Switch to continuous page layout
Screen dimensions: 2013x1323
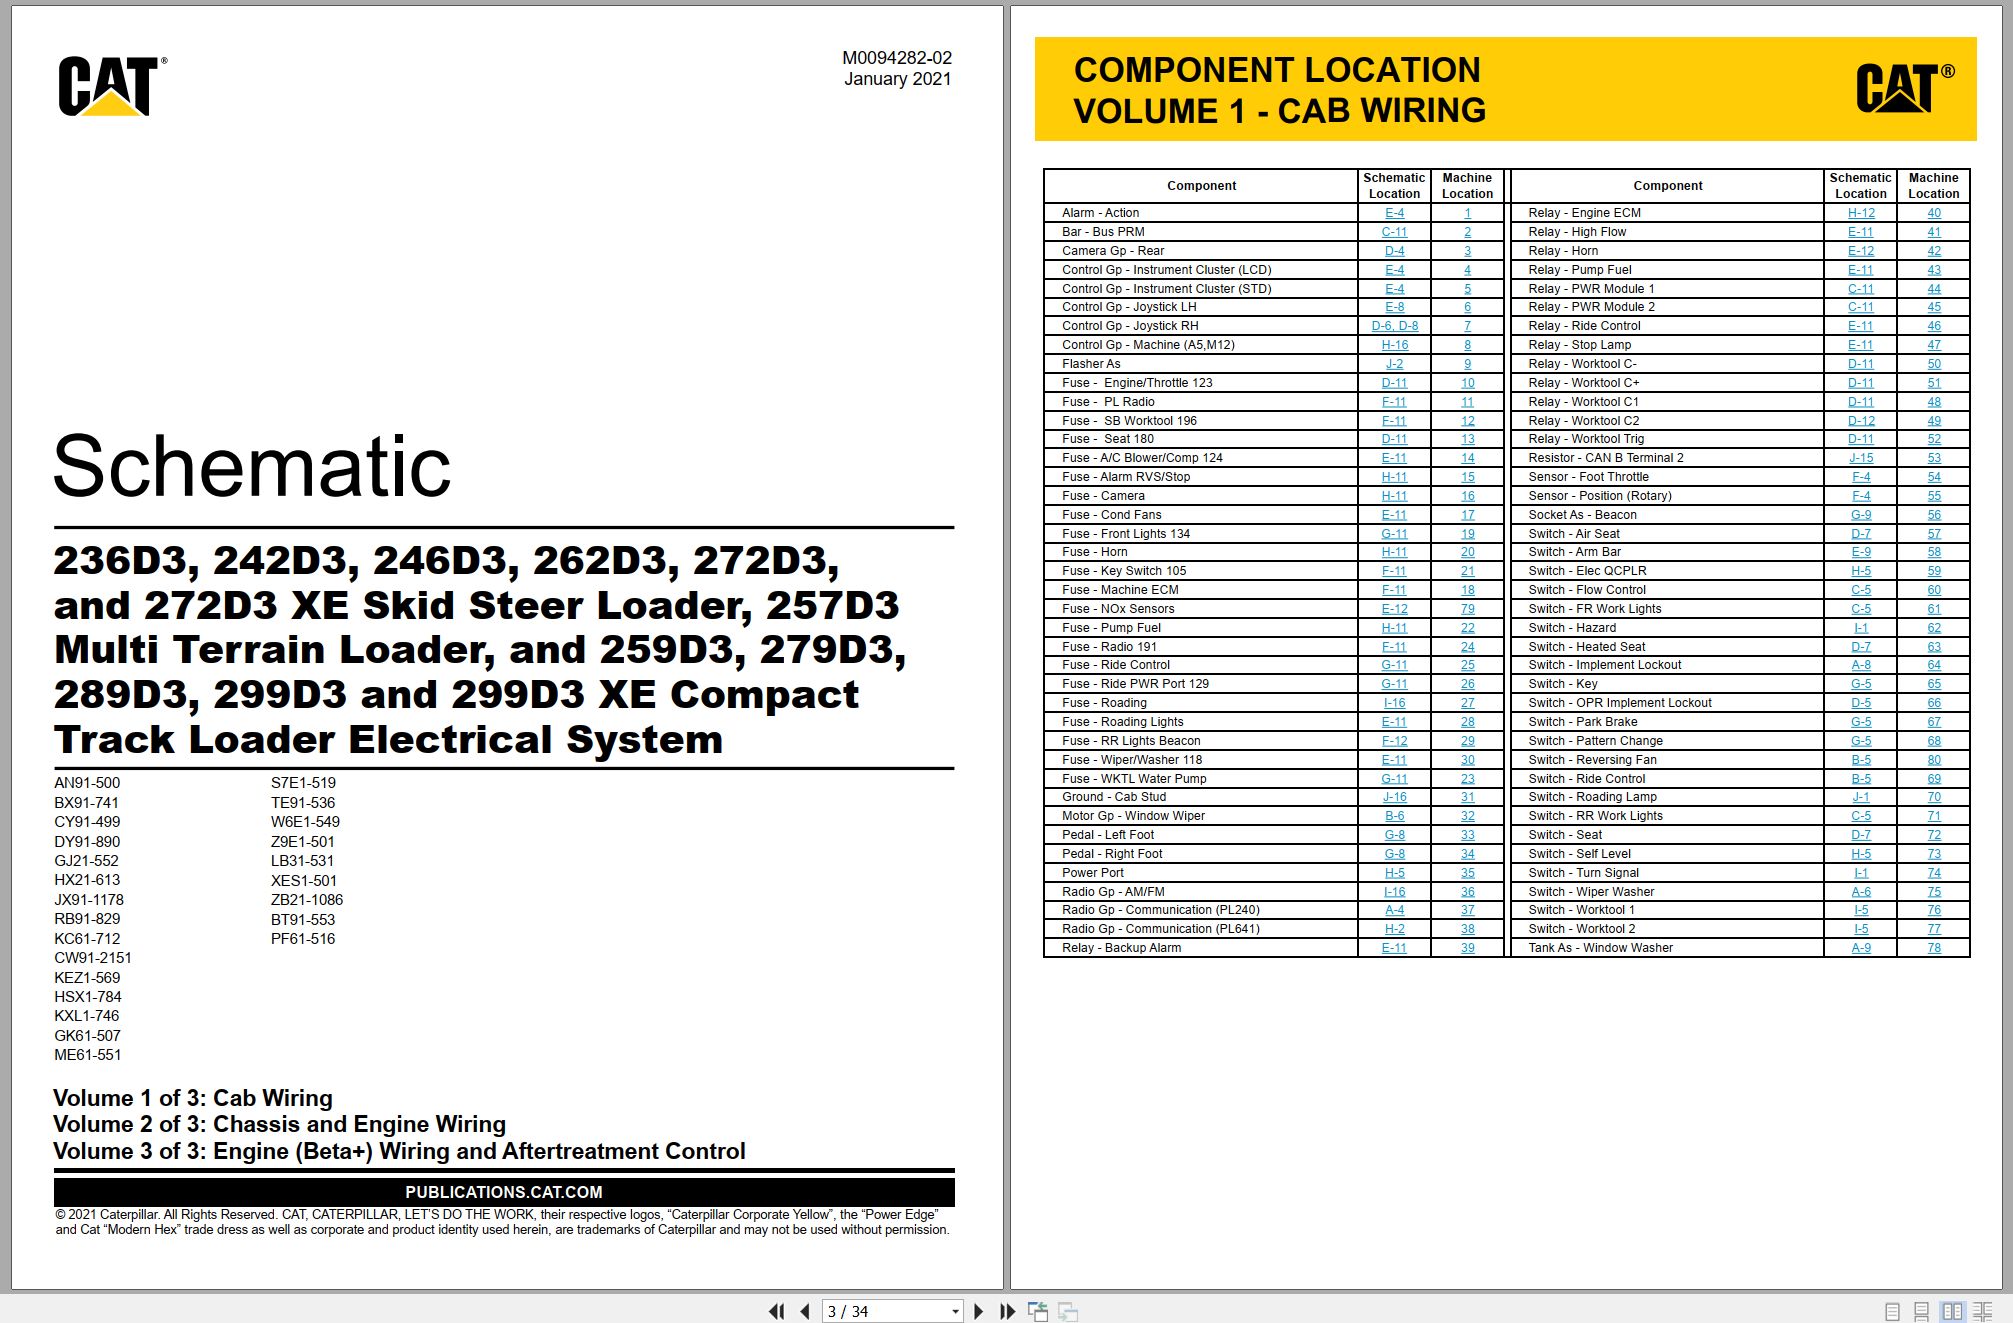(1921, 1311)
